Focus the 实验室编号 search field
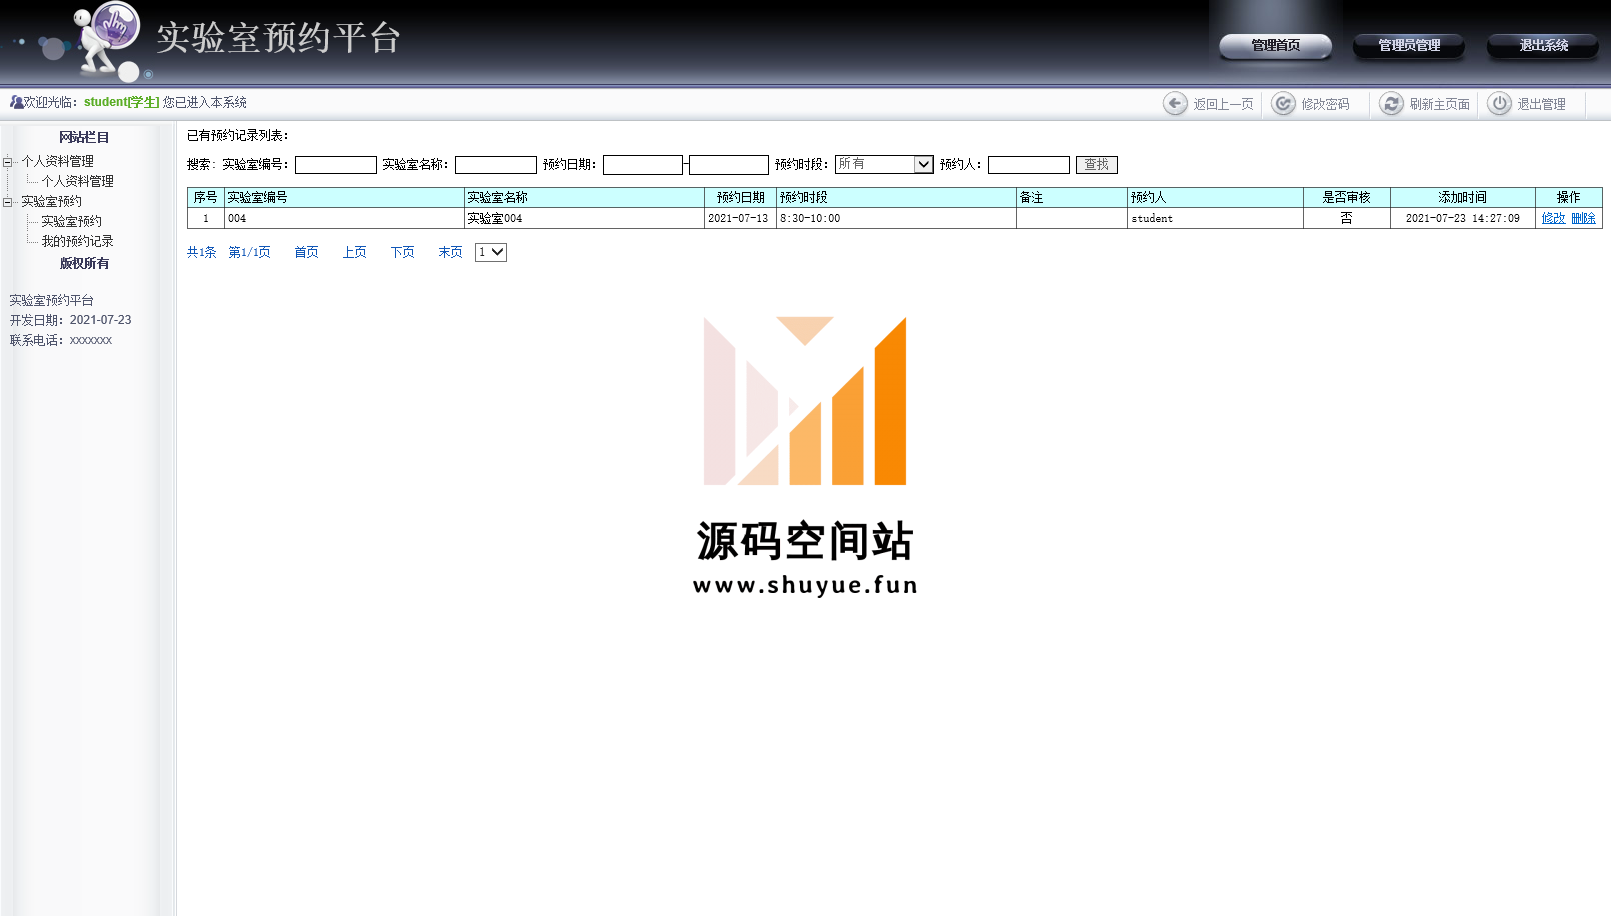1611x916 pixels. click(x=335, y=165)
